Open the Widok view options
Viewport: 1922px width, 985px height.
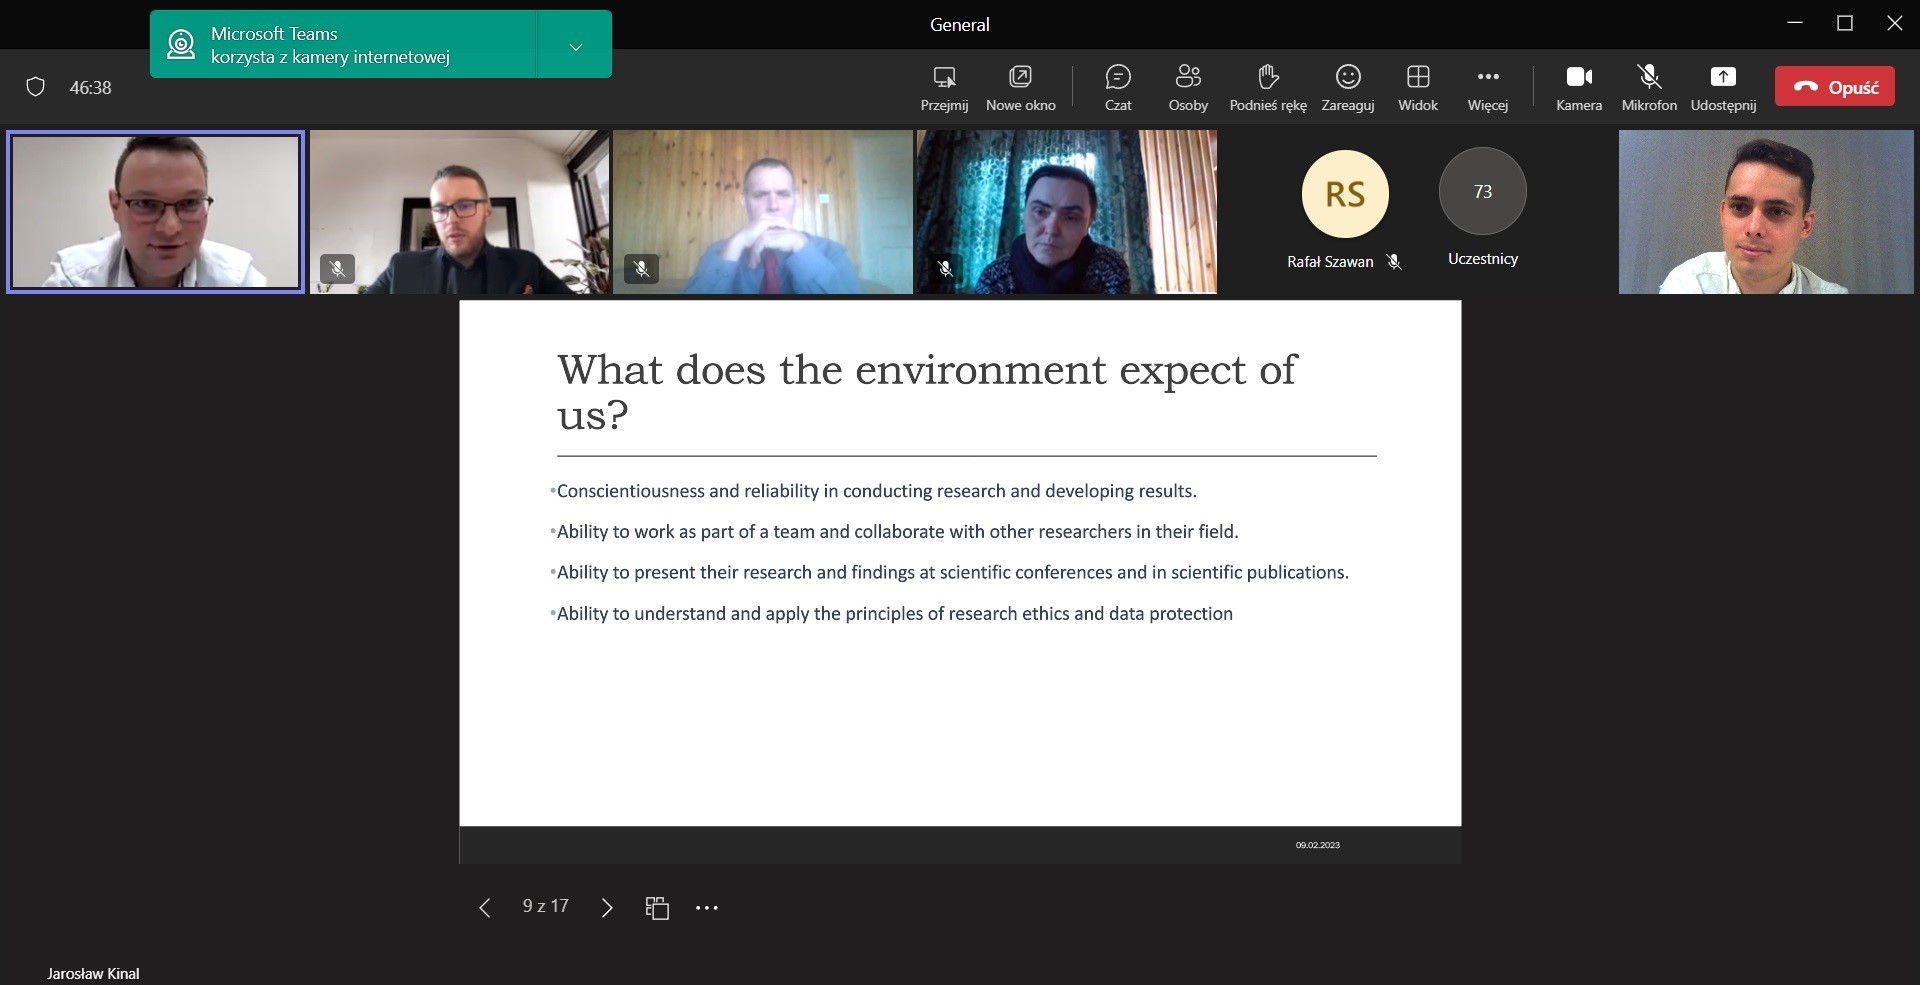(1417, 87)
